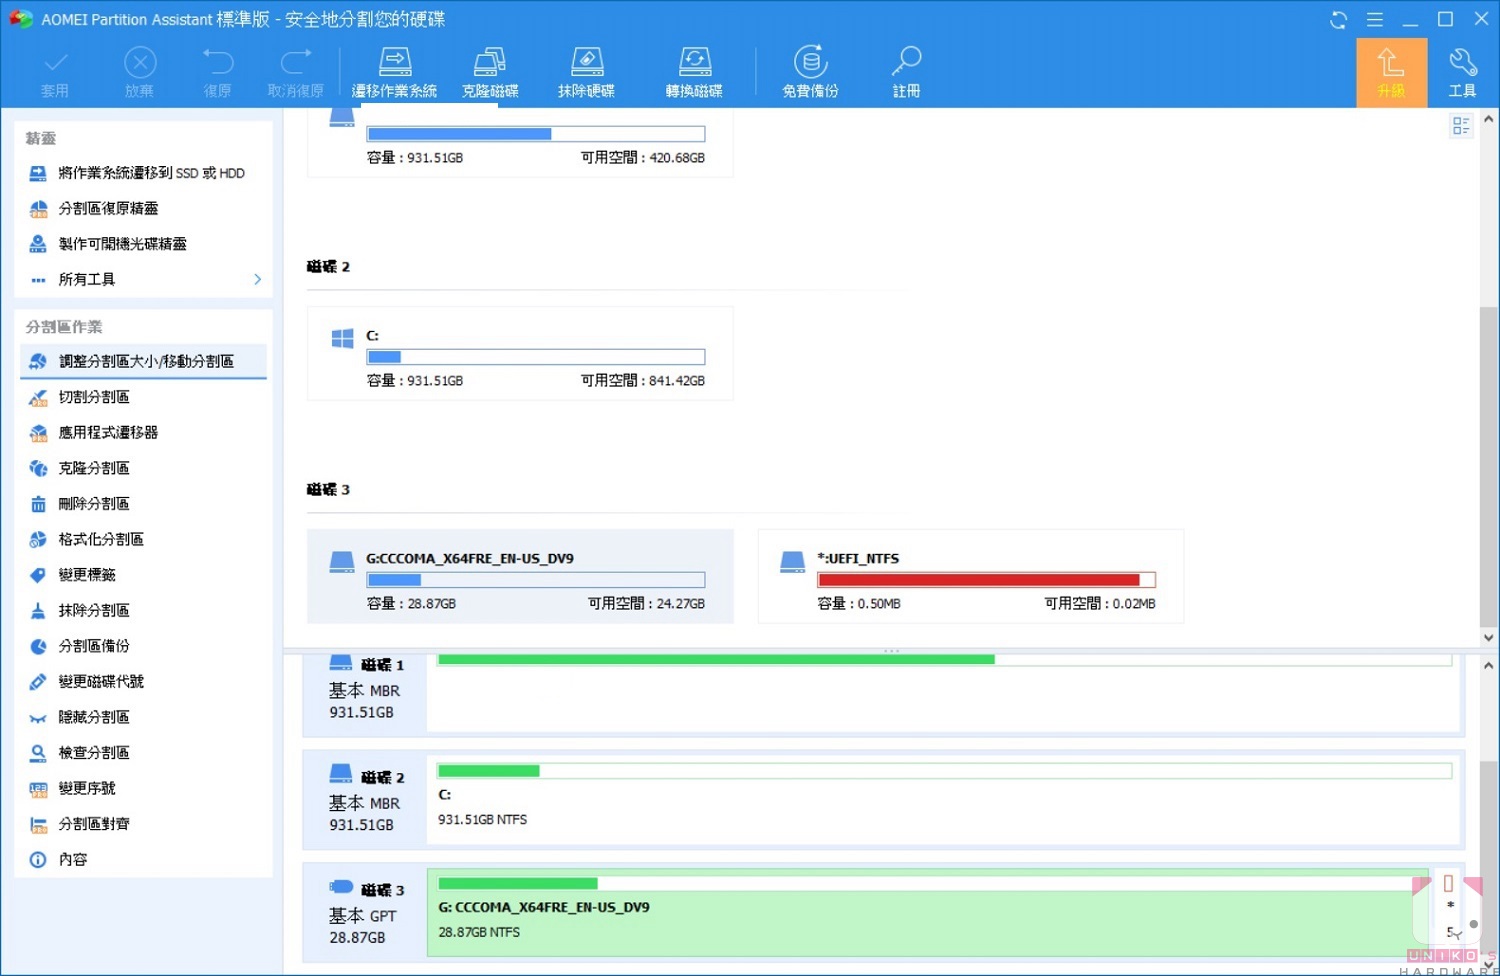Click the Change Label (變更標籤) tag icon
1500x976 pixels.
[38, 575]
